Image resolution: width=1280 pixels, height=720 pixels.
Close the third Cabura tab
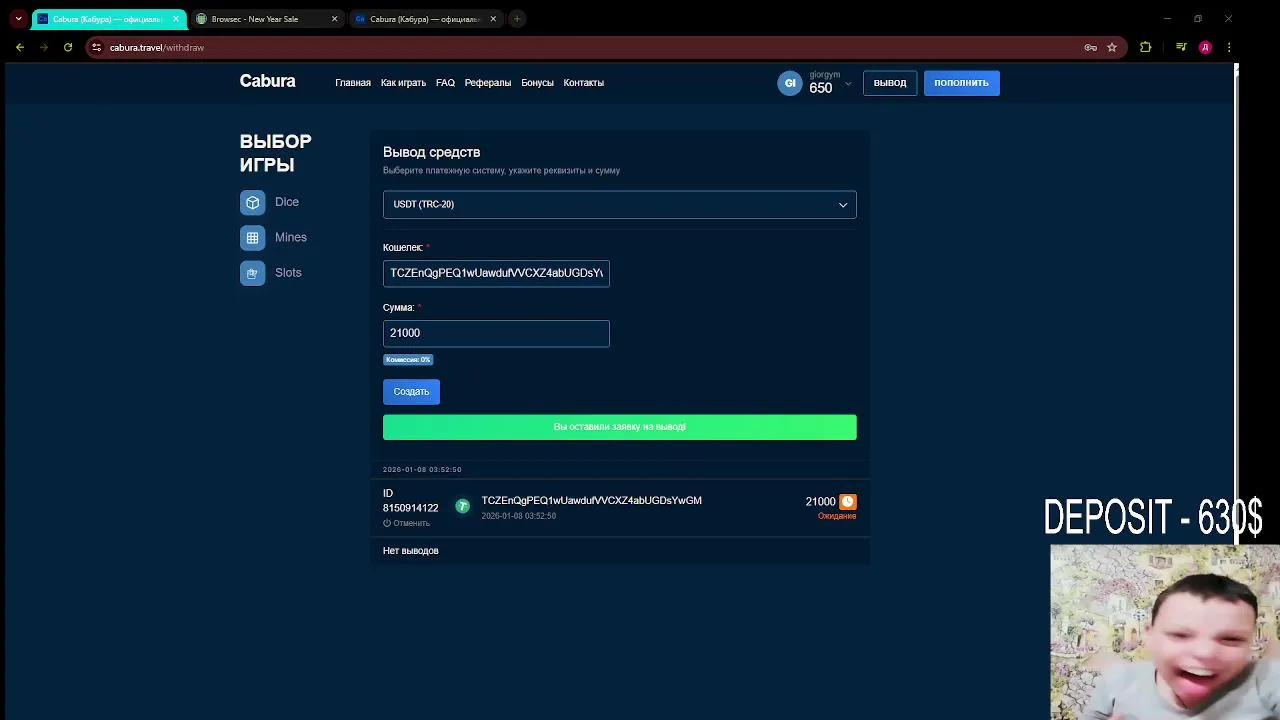click(493, 19)
